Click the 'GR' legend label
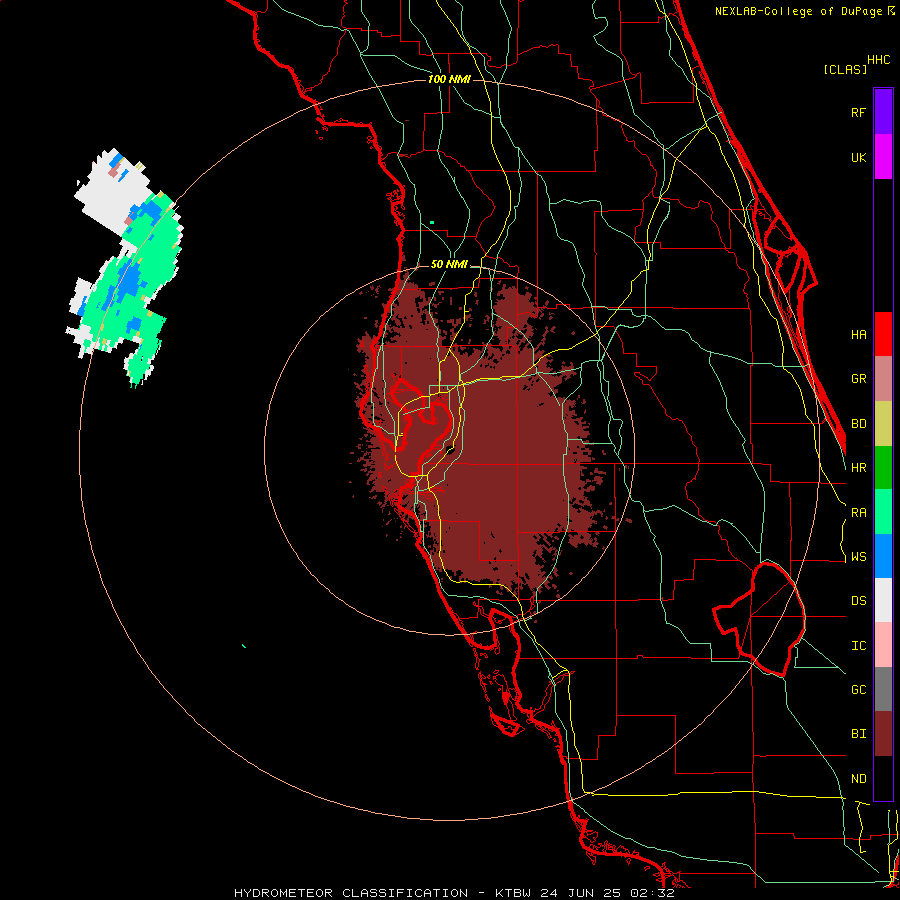900x900 pixels. point(858,379)
